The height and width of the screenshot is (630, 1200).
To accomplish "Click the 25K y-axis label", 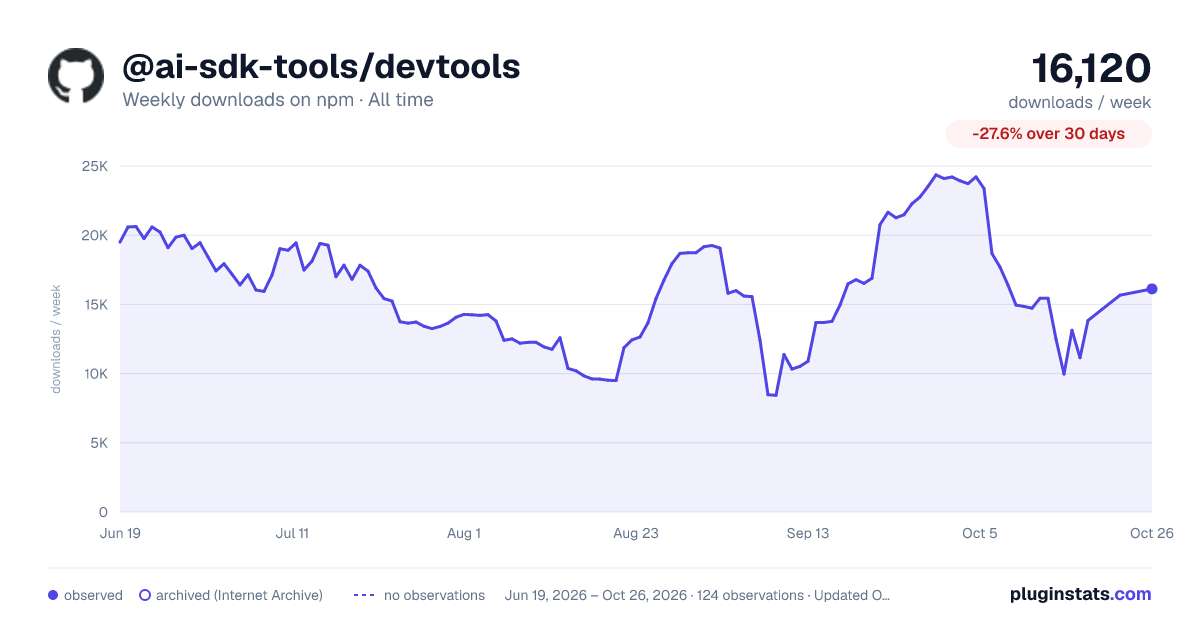I will tap(94, 166).
